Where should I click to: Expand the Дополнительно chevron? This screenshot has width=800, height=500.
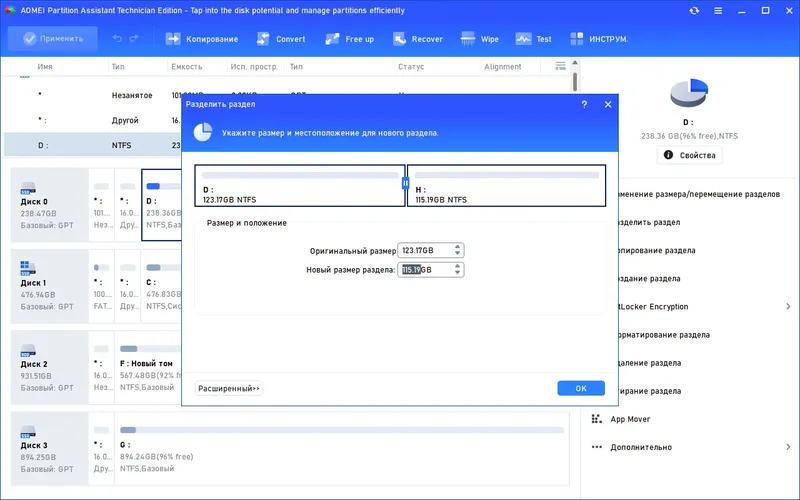(x=788, y=447)
